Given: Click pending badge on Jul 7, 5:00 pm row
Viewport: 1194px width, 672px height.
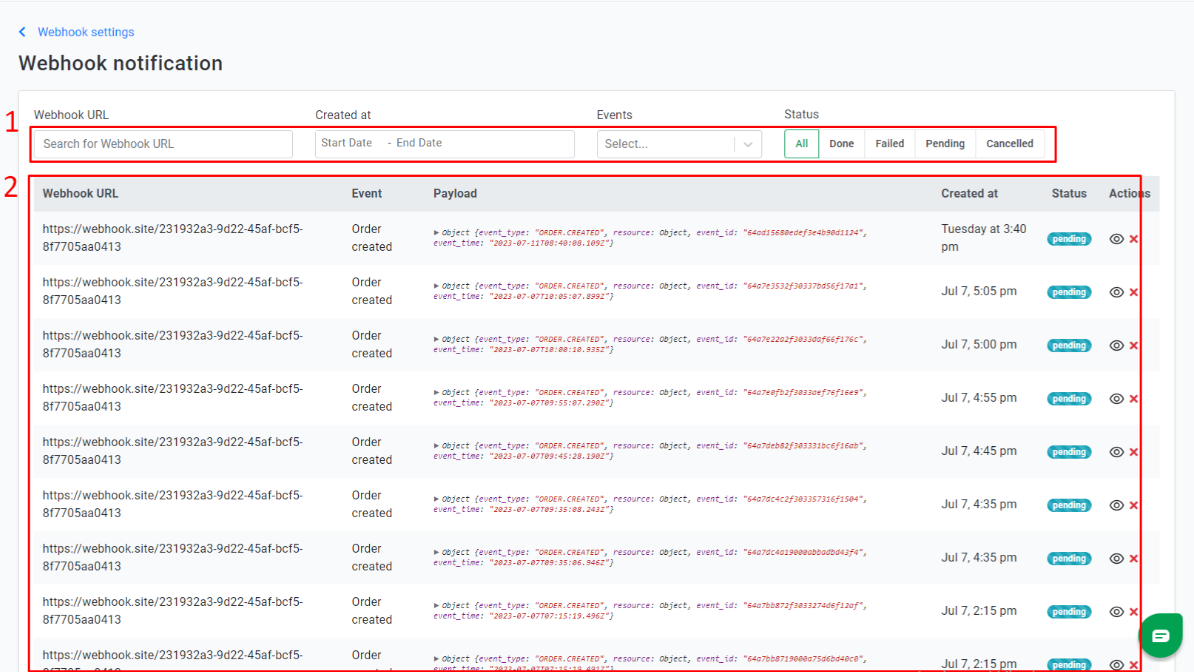Looking at the screenshot, I should point(1069,346).
